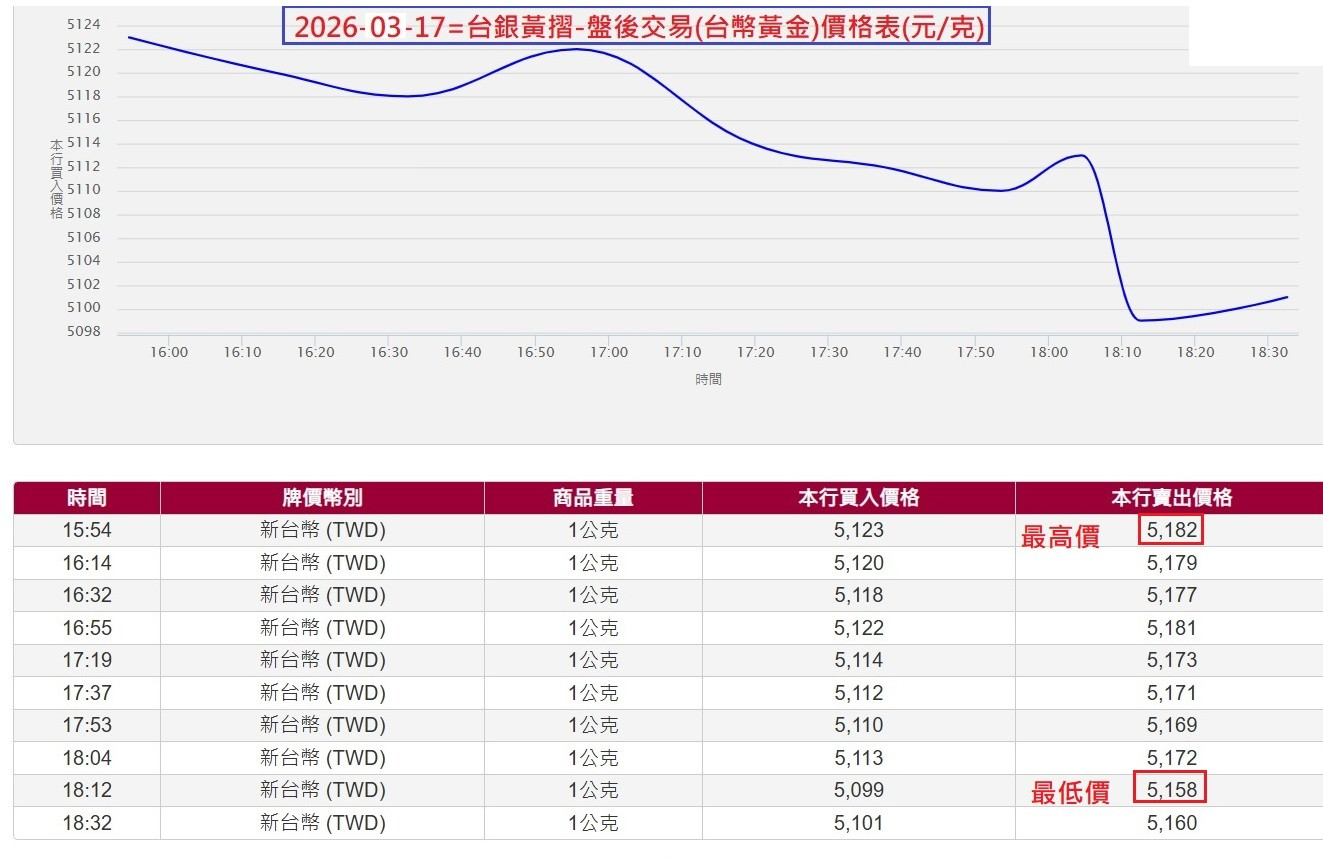Click the 商品重量 column header

(593, 498)
